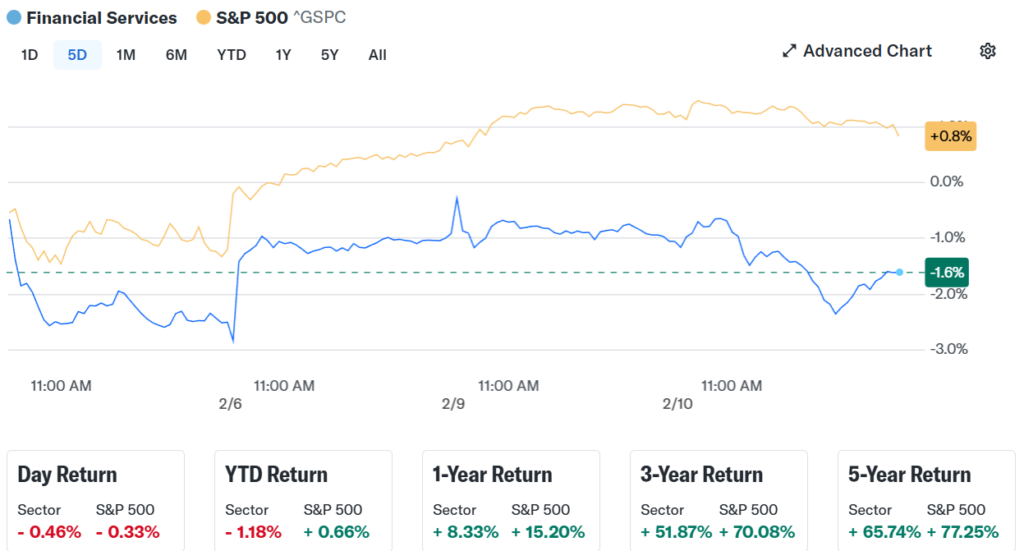Select the 1Y time range

click(283, 55)
